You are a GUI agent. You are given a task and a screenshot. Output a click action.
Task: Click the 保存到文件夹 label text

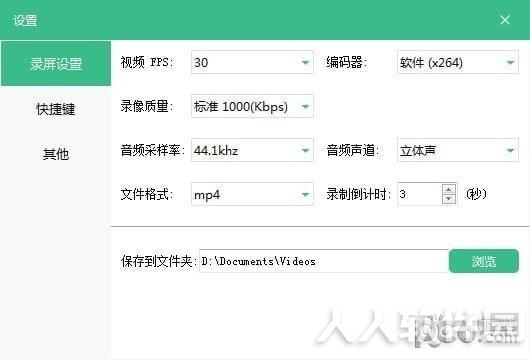coord(159,261)
